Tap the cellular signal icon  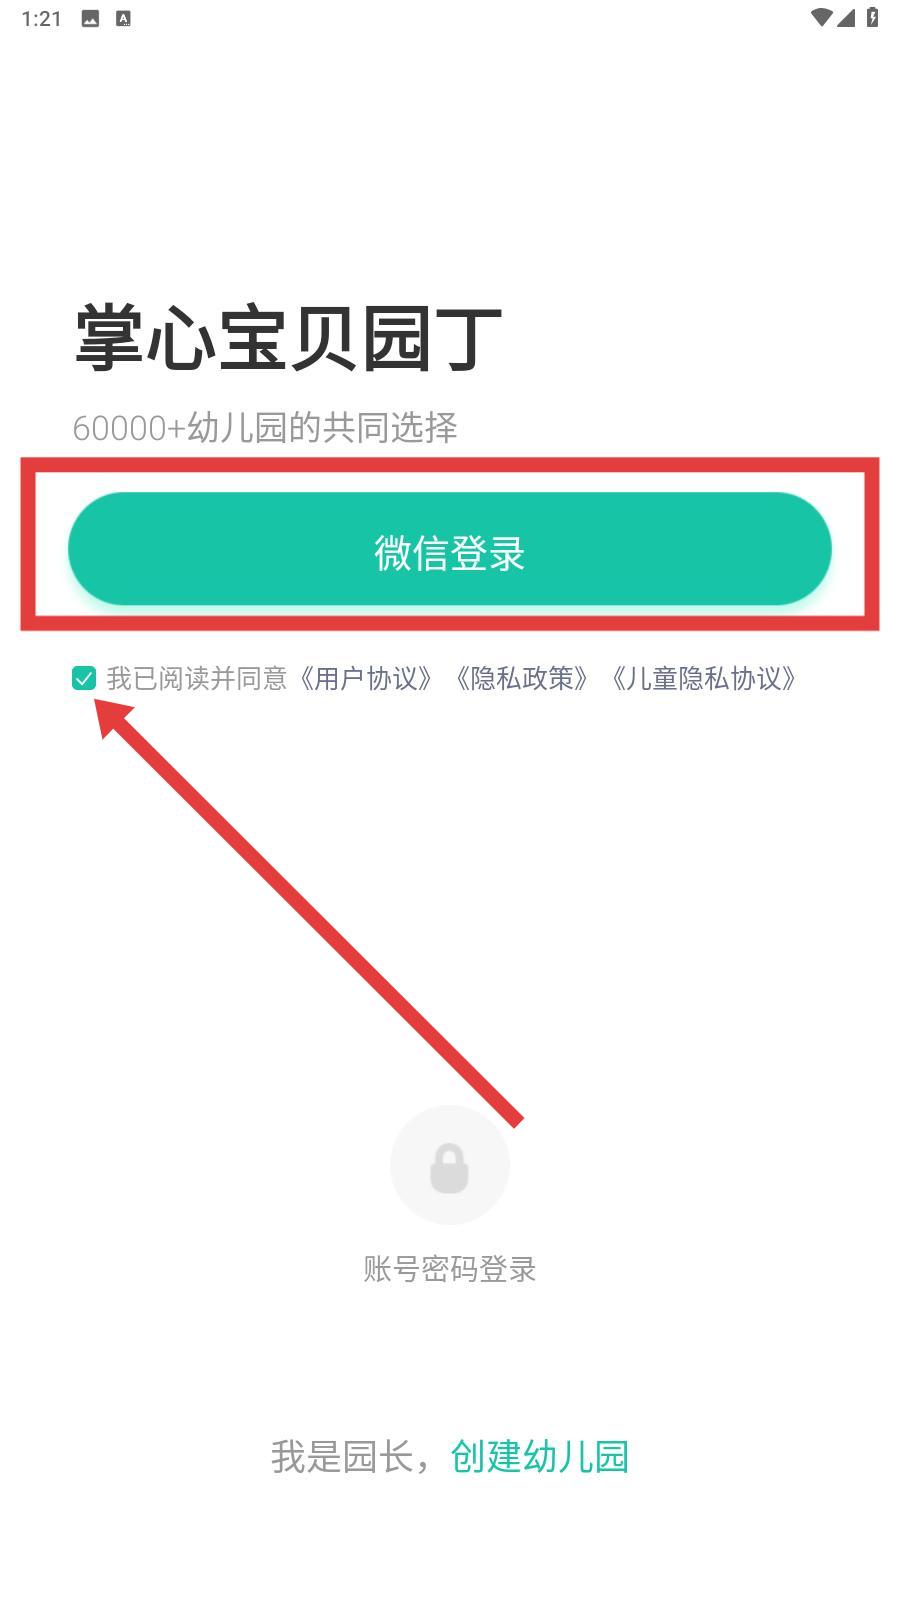tap(846, 17)
